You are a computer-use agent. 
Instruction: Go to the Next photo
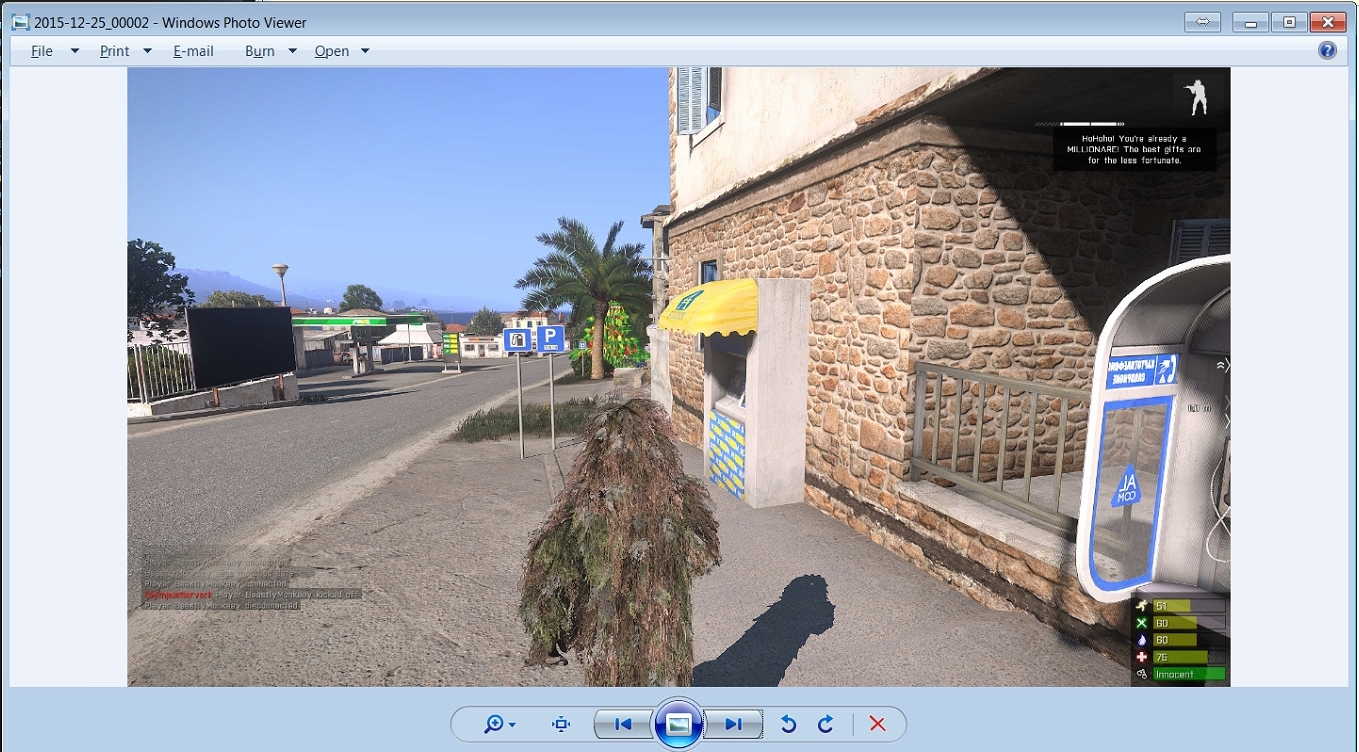coord(734,724)
